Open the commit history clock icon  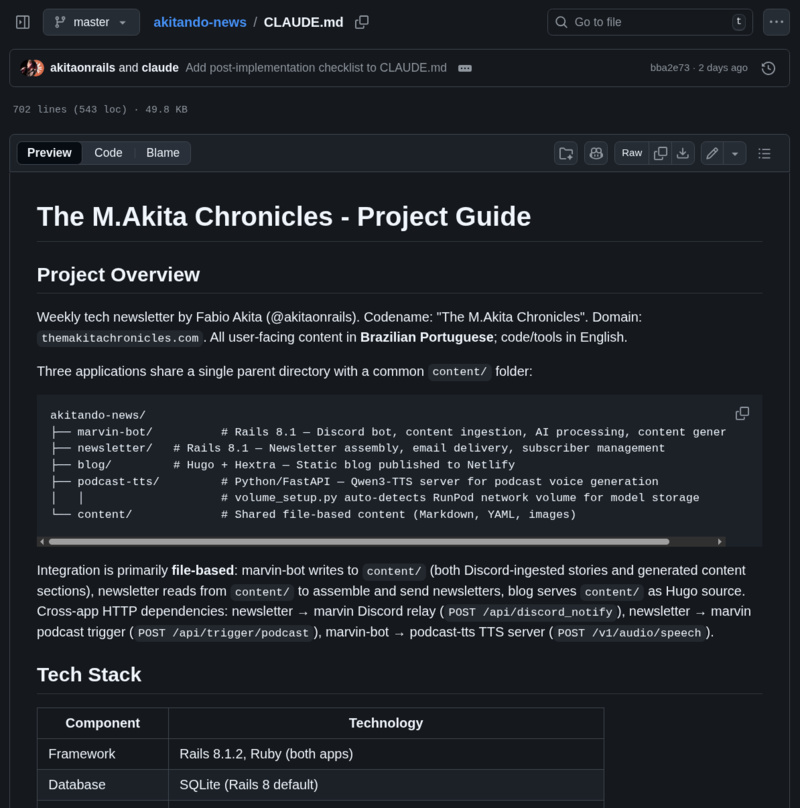point(768,68)
